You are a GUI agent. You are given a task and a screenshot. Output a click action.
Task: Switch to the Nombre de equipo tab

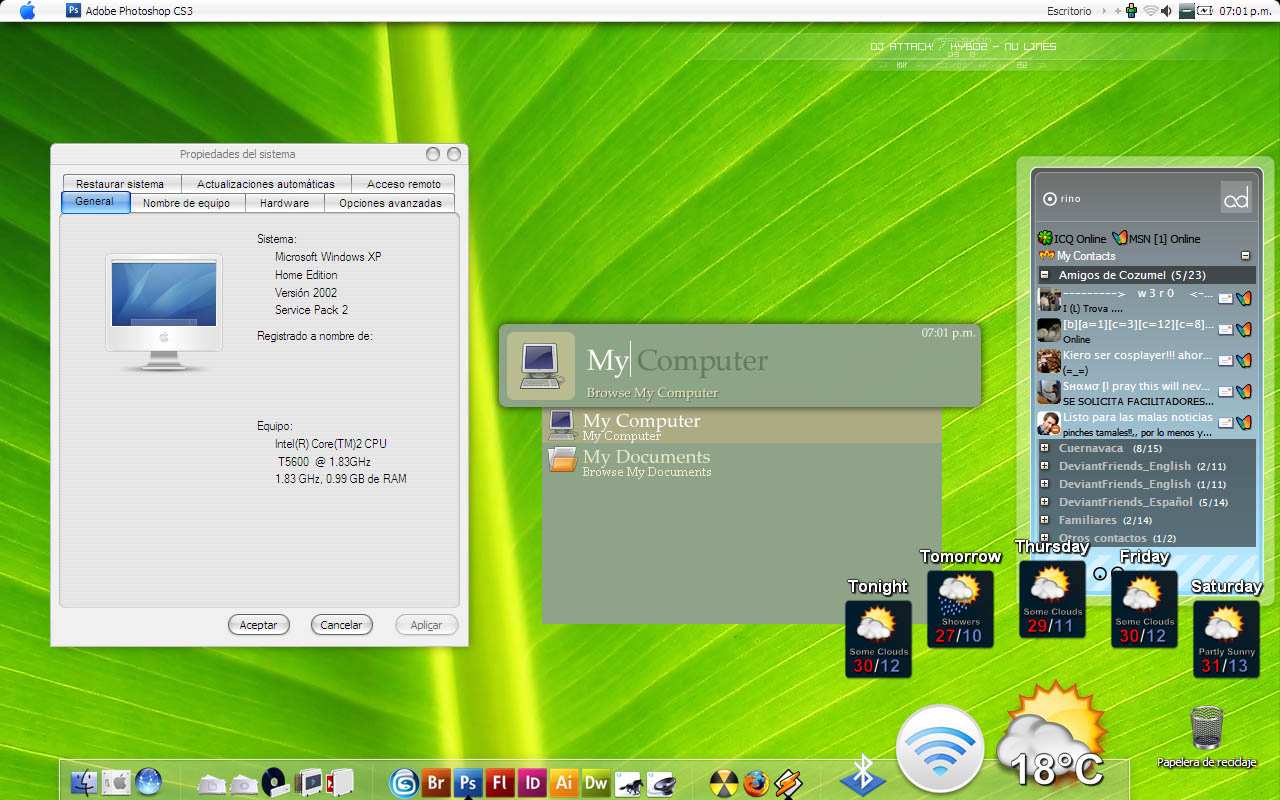(186, 203)
